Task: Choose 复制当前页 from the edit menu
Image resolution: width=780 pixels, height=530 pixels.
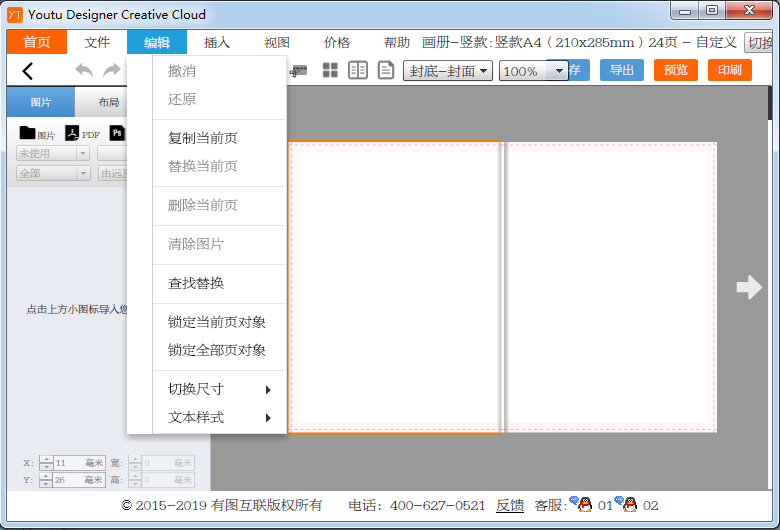Action: 203,138
